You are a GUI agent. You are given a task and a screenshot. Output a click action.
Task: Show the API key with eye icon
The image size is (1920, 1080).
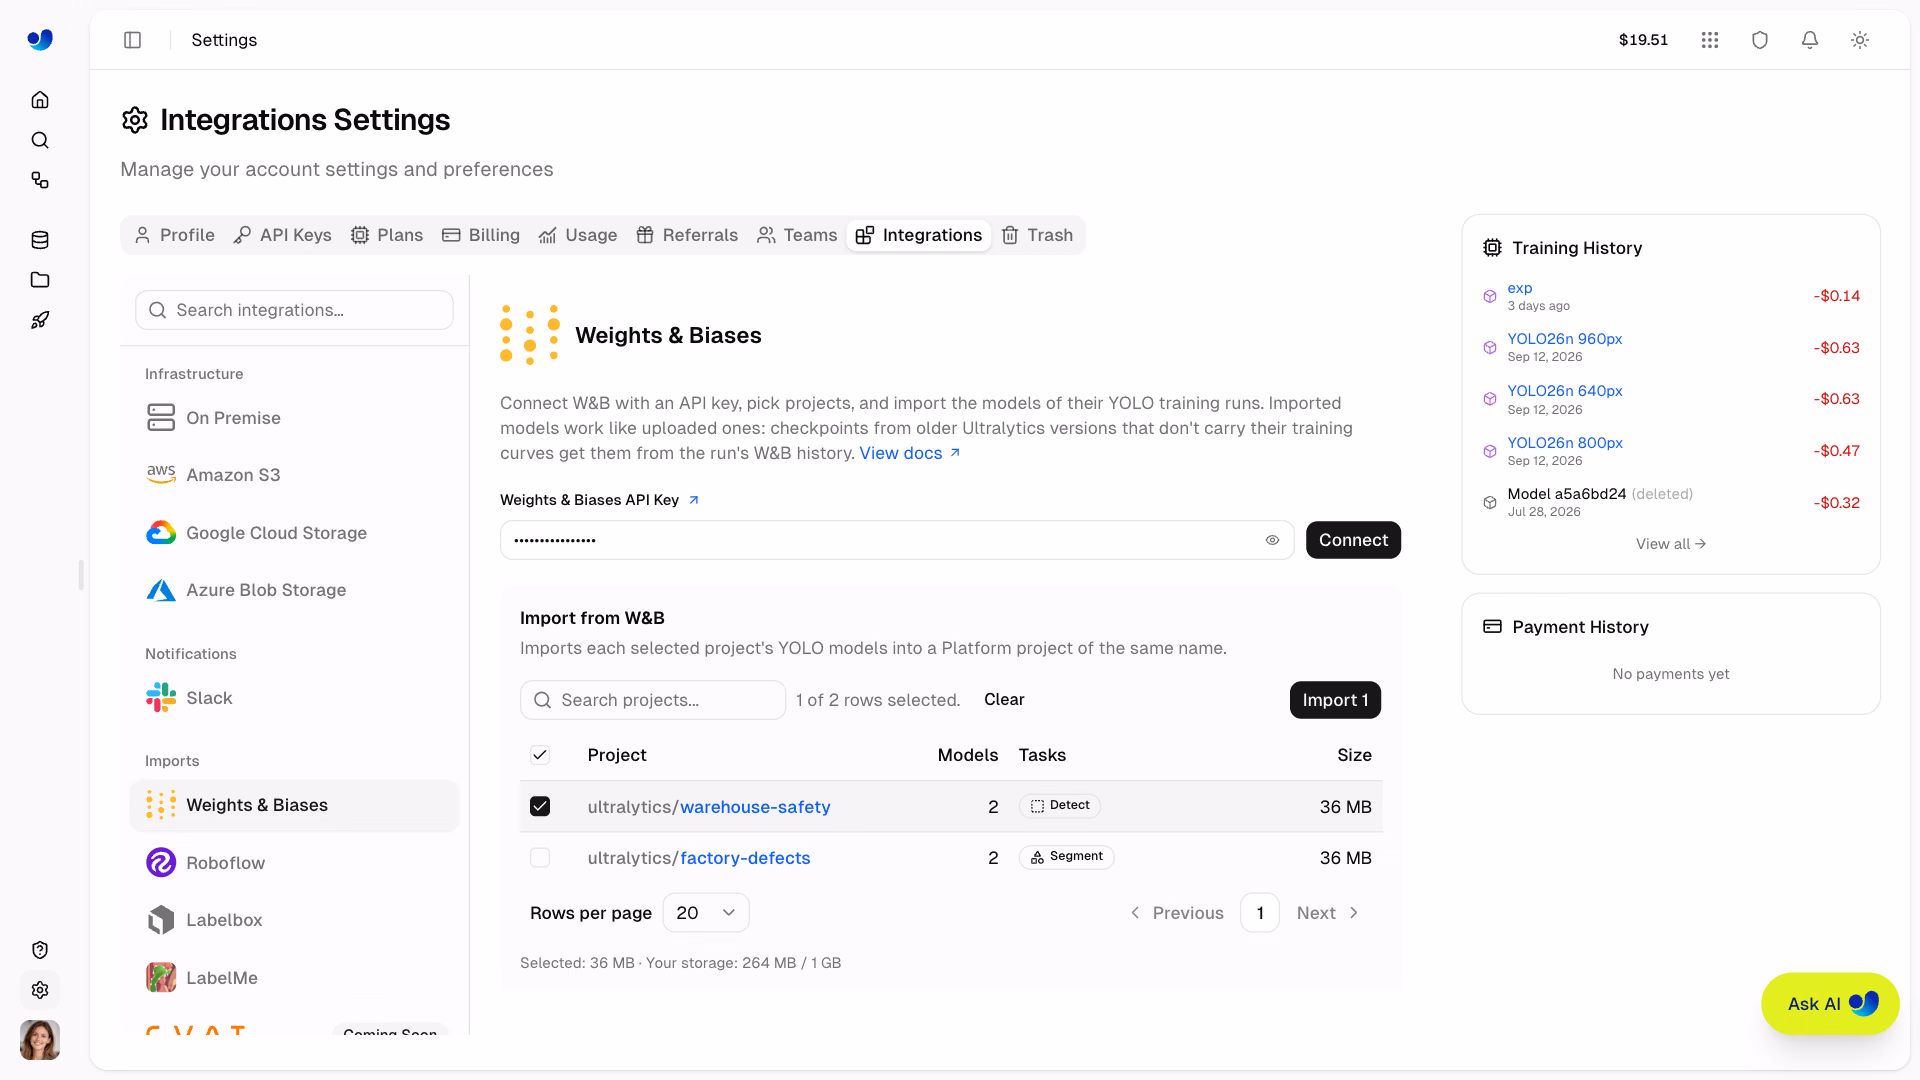(1272, 540)
